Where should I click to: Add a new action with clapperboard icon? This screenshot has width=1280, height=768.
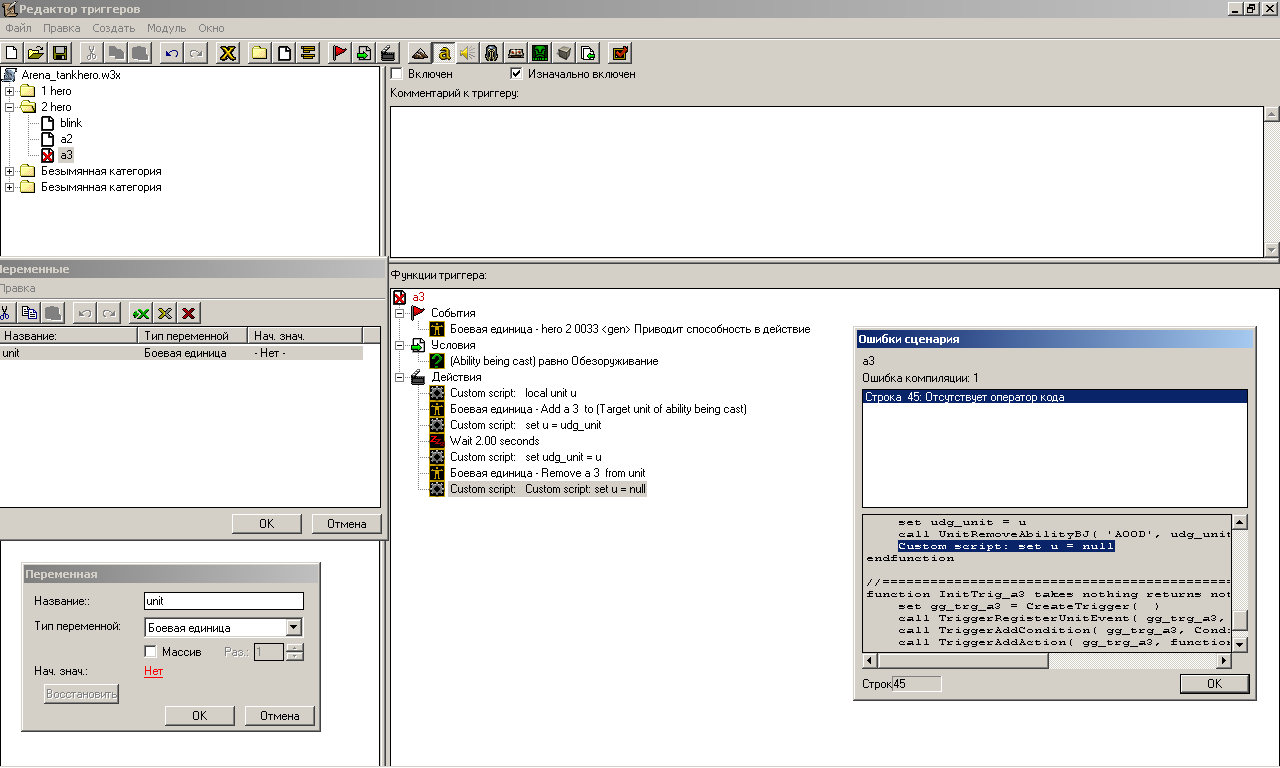tap(388, 53)
